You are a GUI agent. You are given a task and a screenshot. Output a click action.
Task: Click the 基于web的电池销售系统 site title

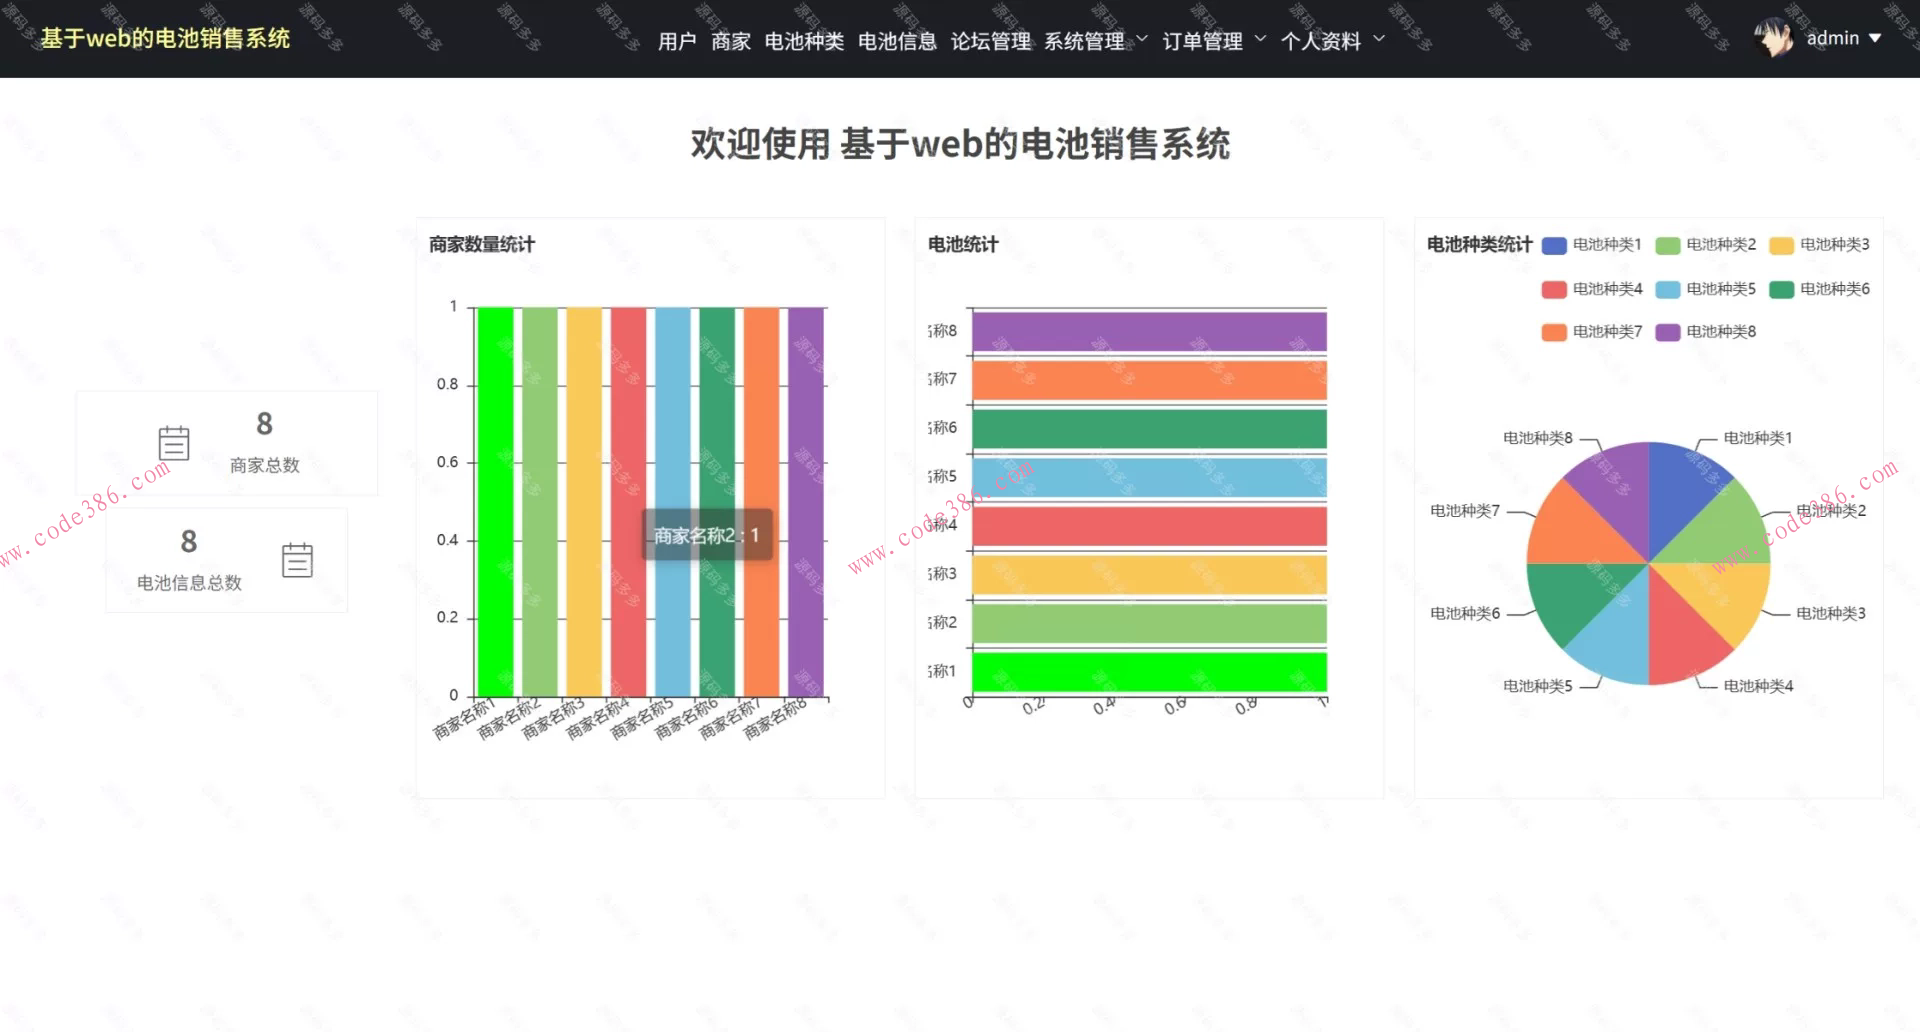165,38
